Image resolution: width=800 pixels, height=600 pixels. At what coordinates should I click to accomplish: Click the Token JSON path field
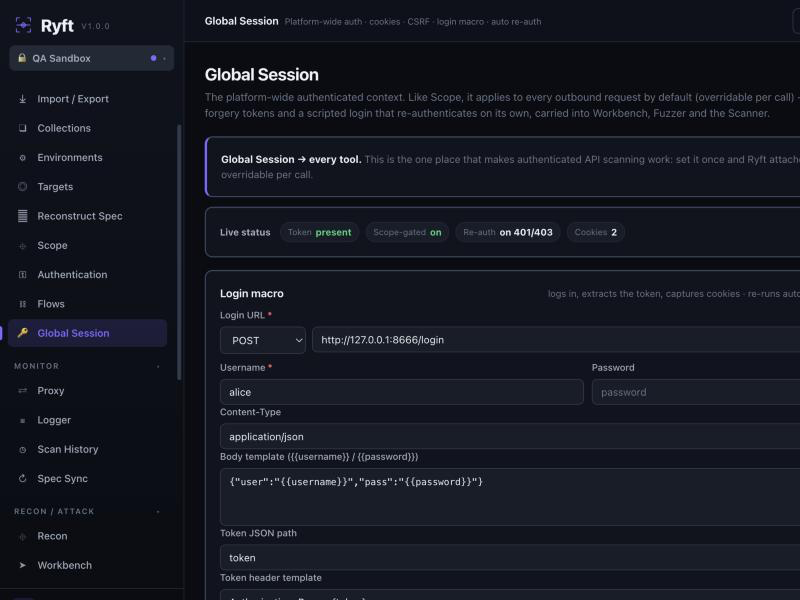[510, 557]
